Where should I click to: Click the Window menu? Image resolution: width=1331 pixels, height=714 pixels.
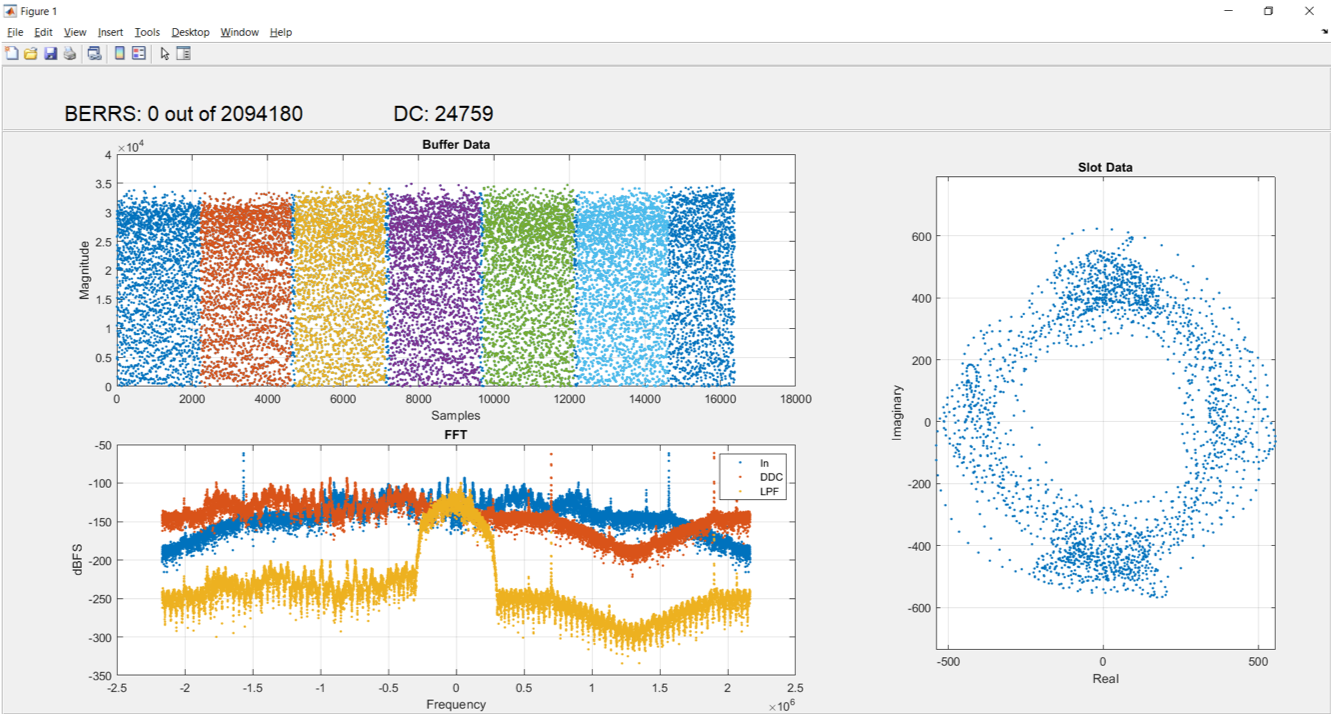(239, 32)
